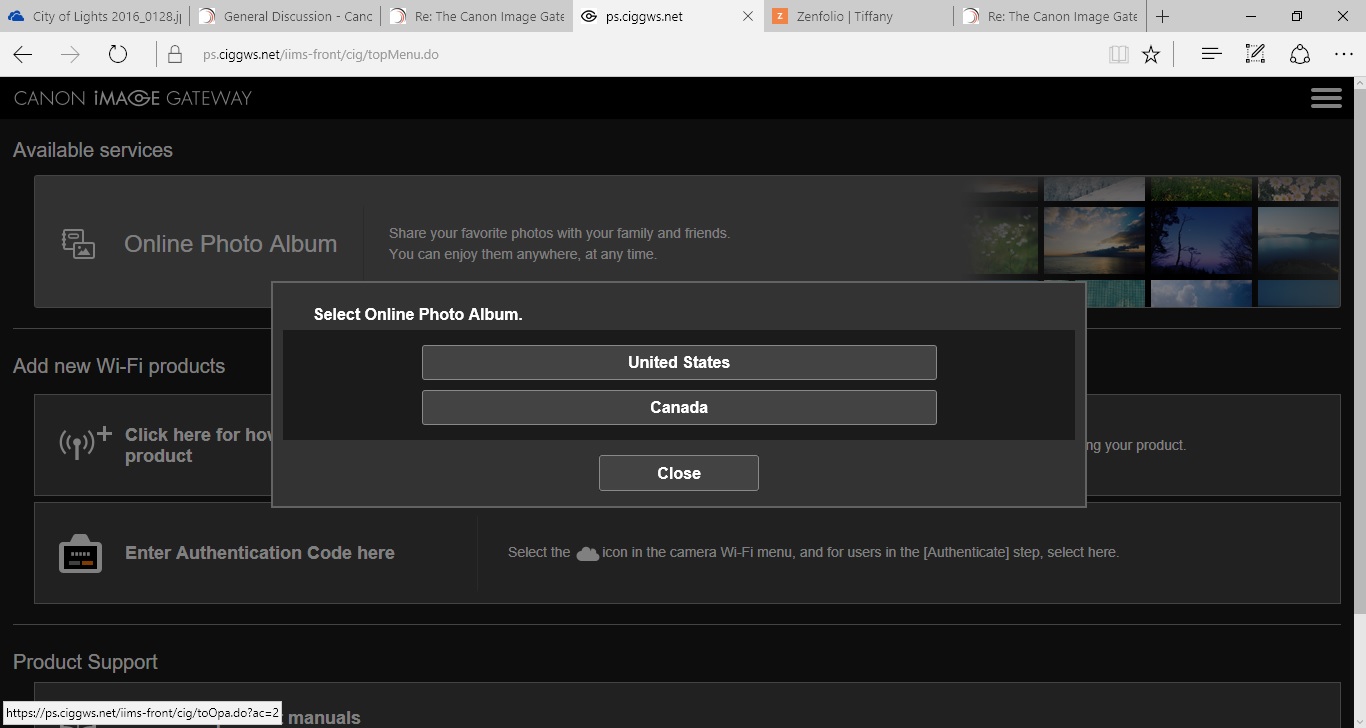The image size is (1366, 728).
Task: Open a new tab with plus button
Action: (x=1162, y=16)
